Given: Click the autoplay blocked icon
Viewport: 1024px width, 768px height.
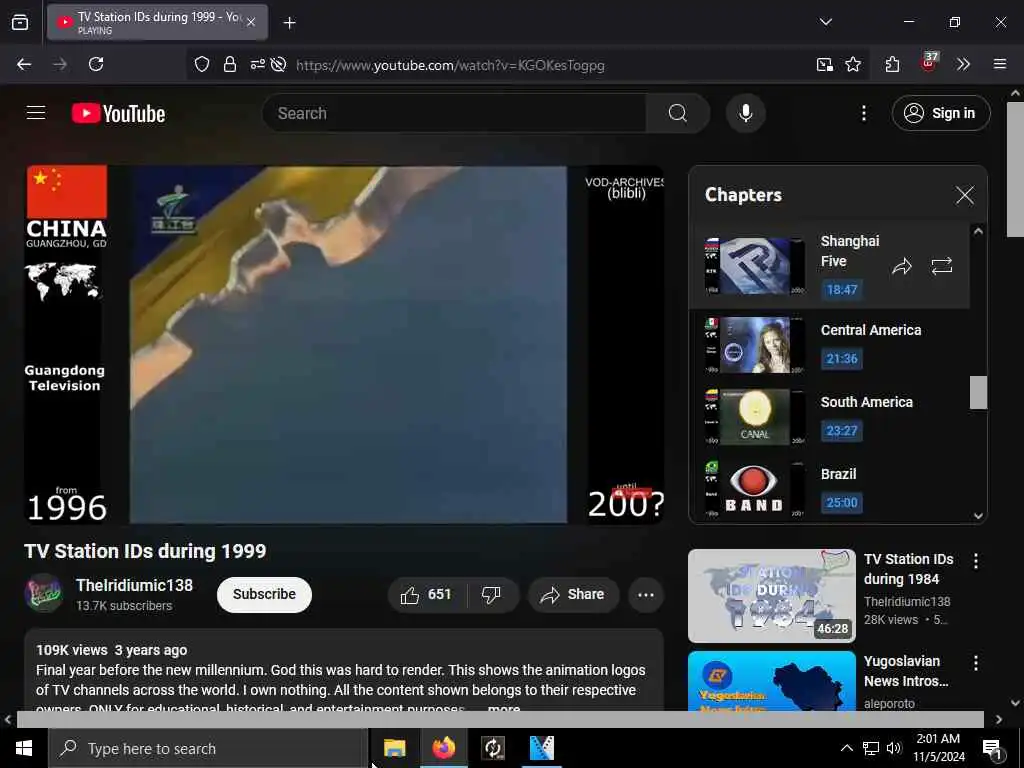Looking at the screenshot, I should 278,64.
